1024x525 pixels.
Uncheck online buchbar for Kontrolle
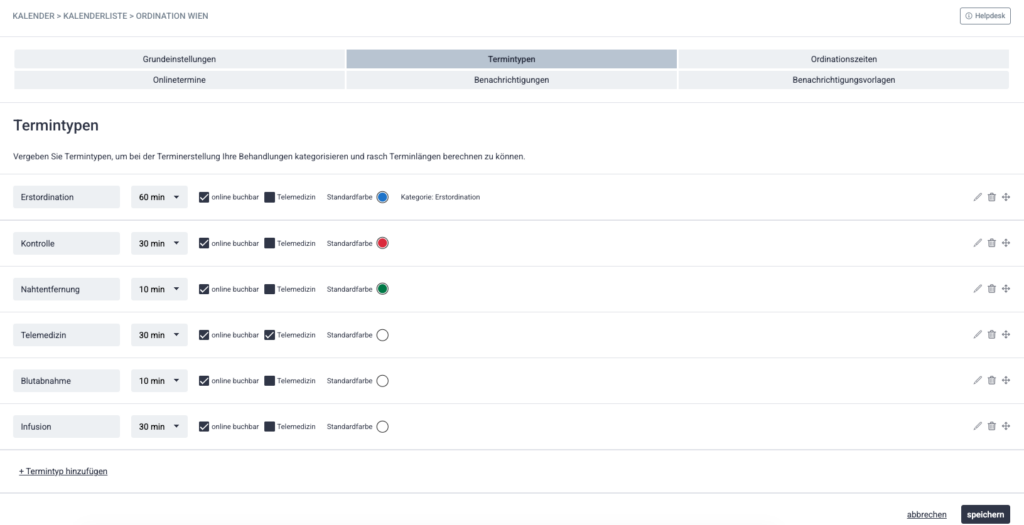[x=204, y=243]
